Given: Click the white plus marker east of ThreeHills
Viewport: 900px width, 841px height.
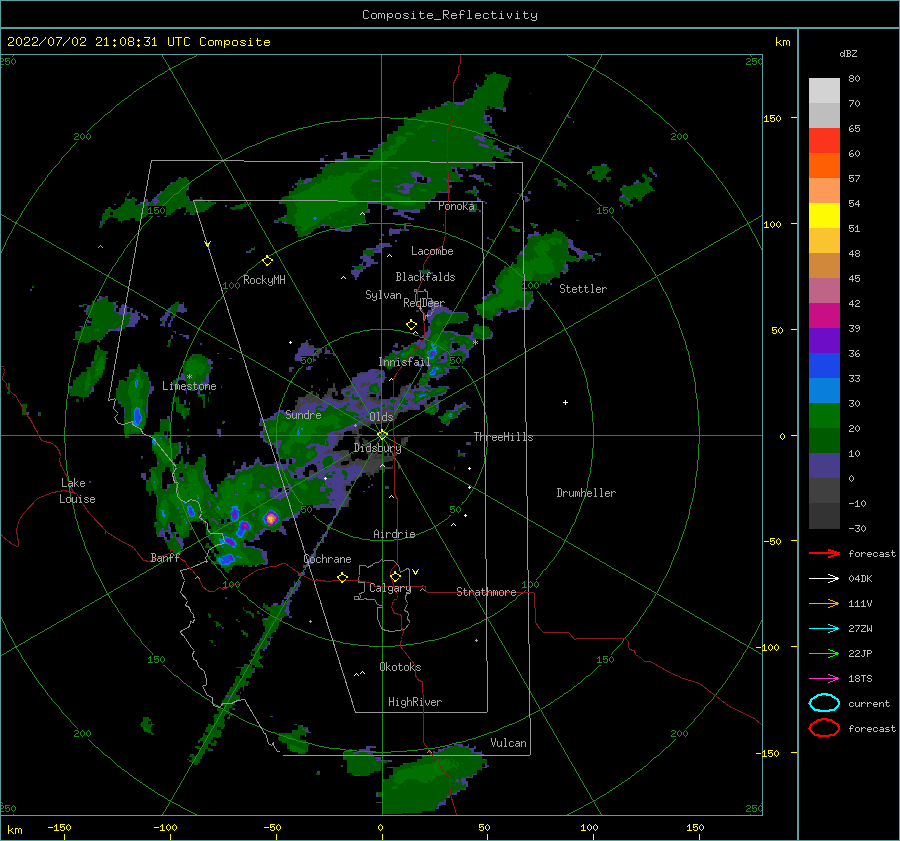Looking at the screenshot, I should (565, 402).
